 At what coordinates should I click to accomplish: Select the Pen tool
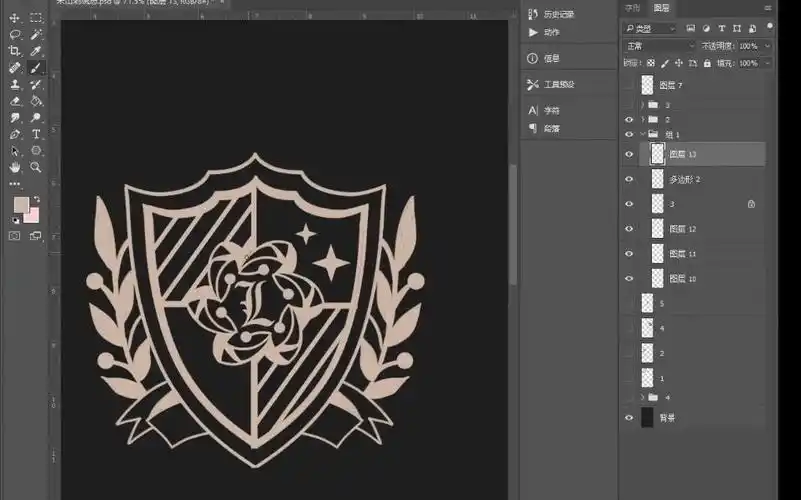pyautogui.click(x=14, y=134)
